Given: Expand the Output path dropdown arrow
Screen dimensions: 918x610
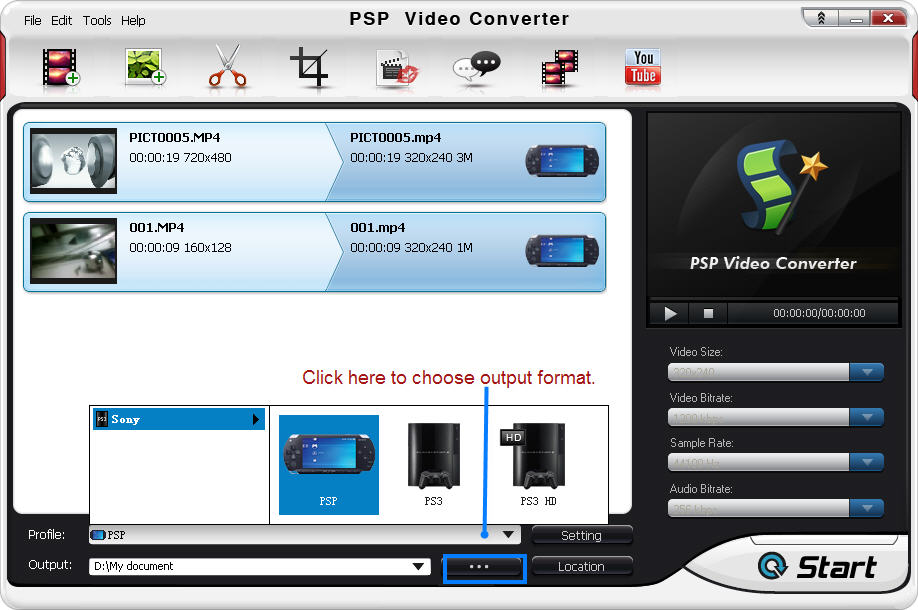Looking at the screenshot, I should pos(418,566).
